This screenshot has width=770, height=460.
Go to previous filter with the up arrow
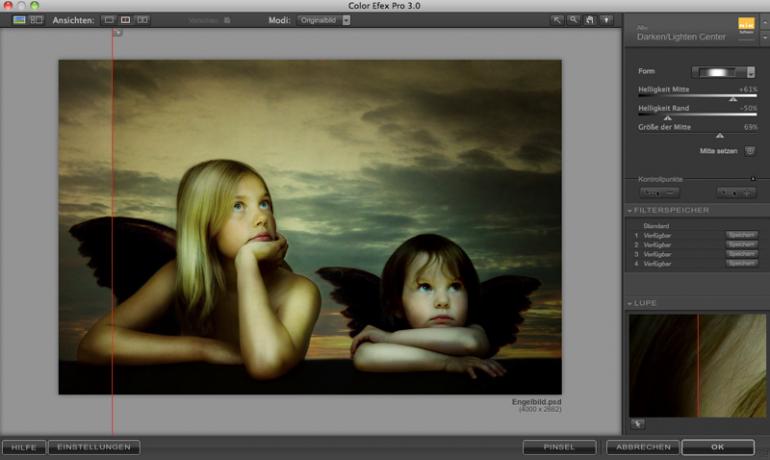tap(765, 22)
